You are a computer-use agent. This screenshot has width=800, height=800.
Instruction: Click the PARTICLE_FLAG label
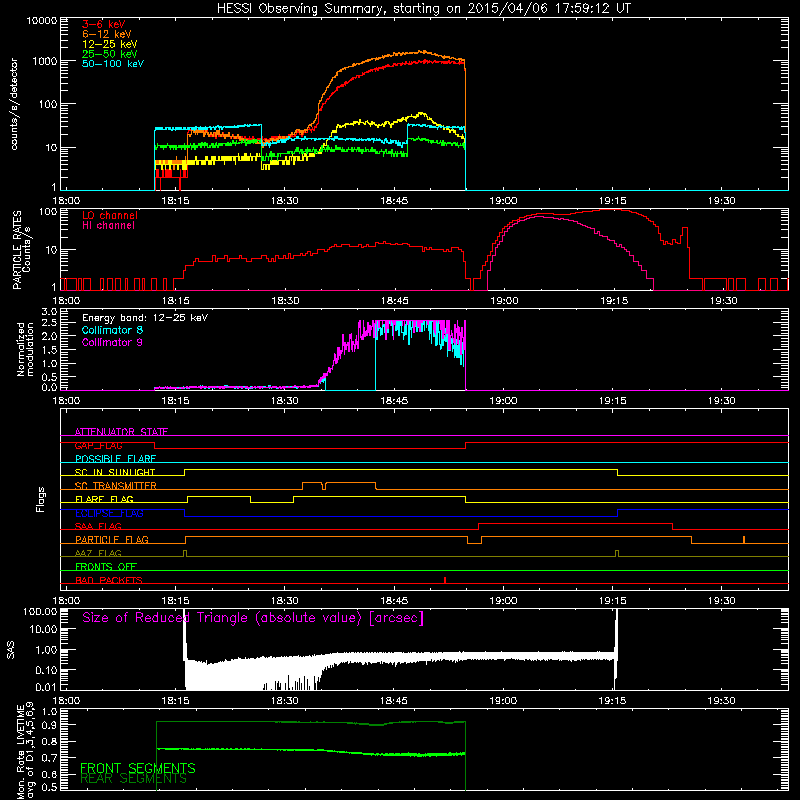pyautogui.click(x=112, y=539)
